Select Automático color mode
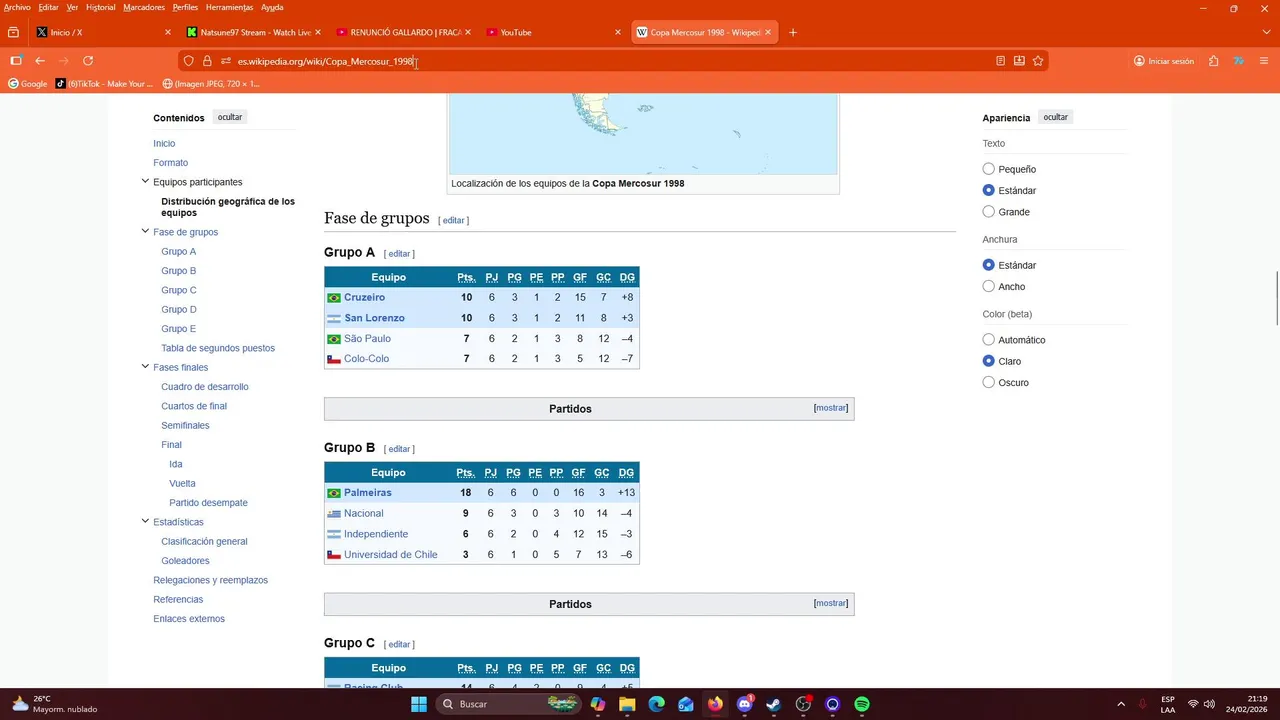Screen dimensions: 1280x720 pos(989,340)
